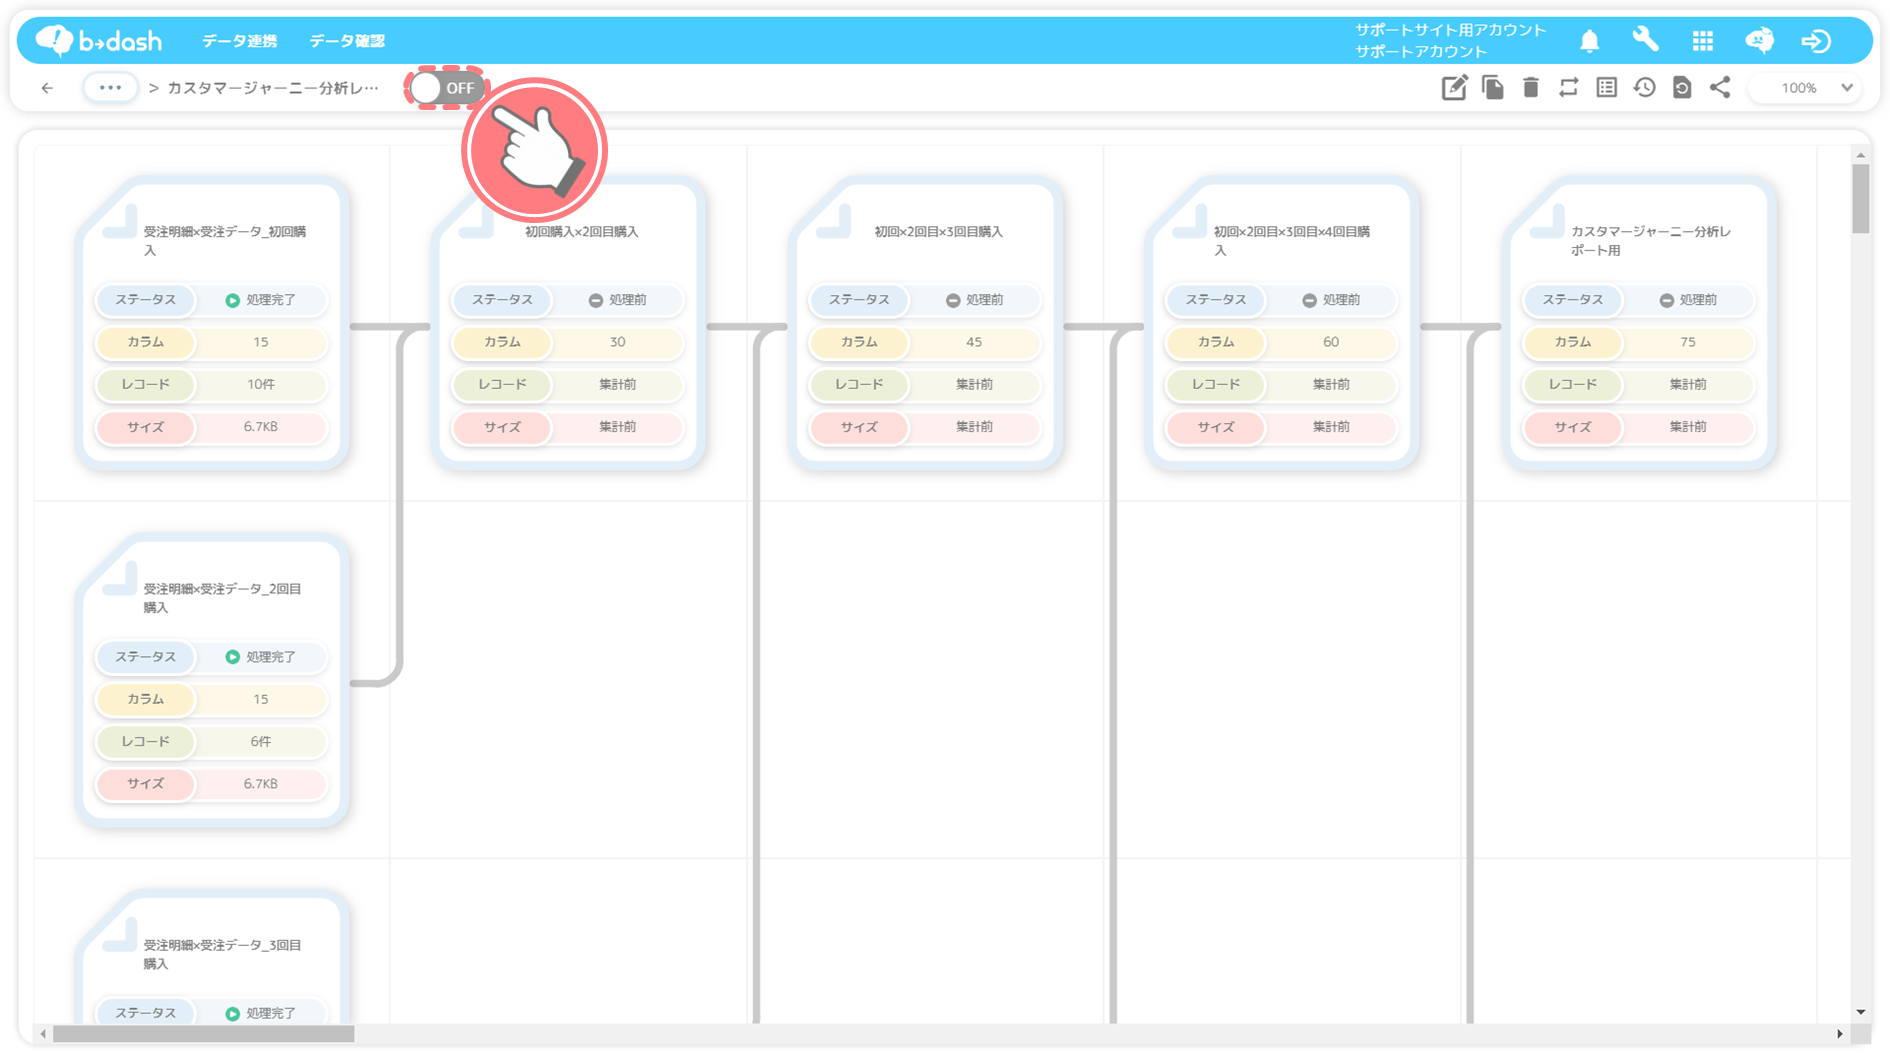This screenshot has width=1890, height=1063.
Task: Click the file refresh icon
Action: click(x=1682, y=88)
